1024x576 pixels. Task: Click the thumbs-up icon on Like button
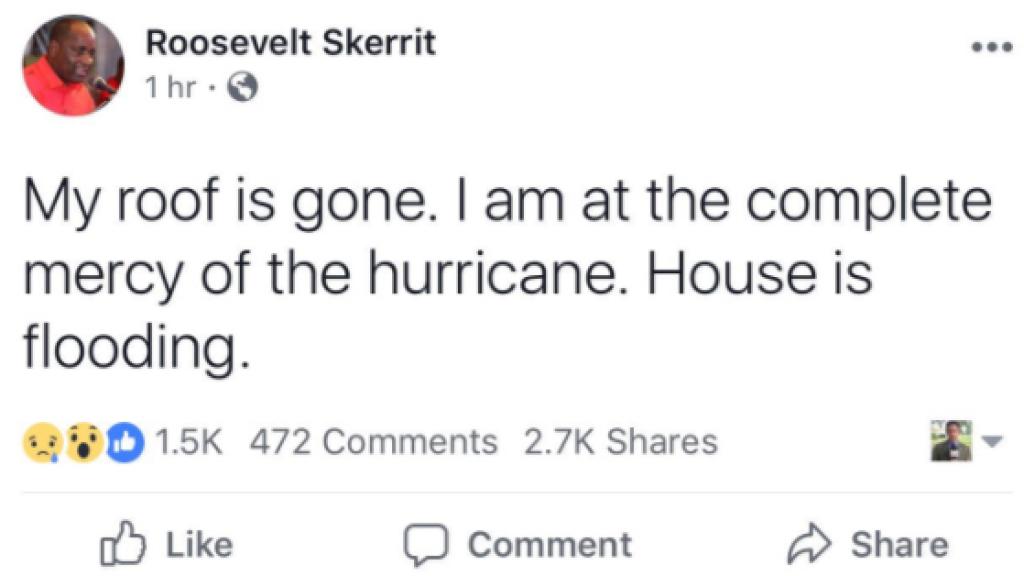pyautogui.click(x=118, y=543)
